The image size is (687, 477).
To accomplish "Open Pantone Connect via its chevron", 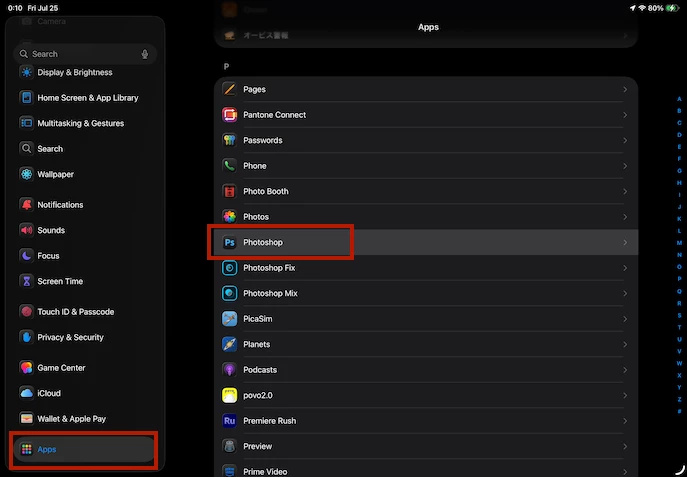I will (625, 115).
